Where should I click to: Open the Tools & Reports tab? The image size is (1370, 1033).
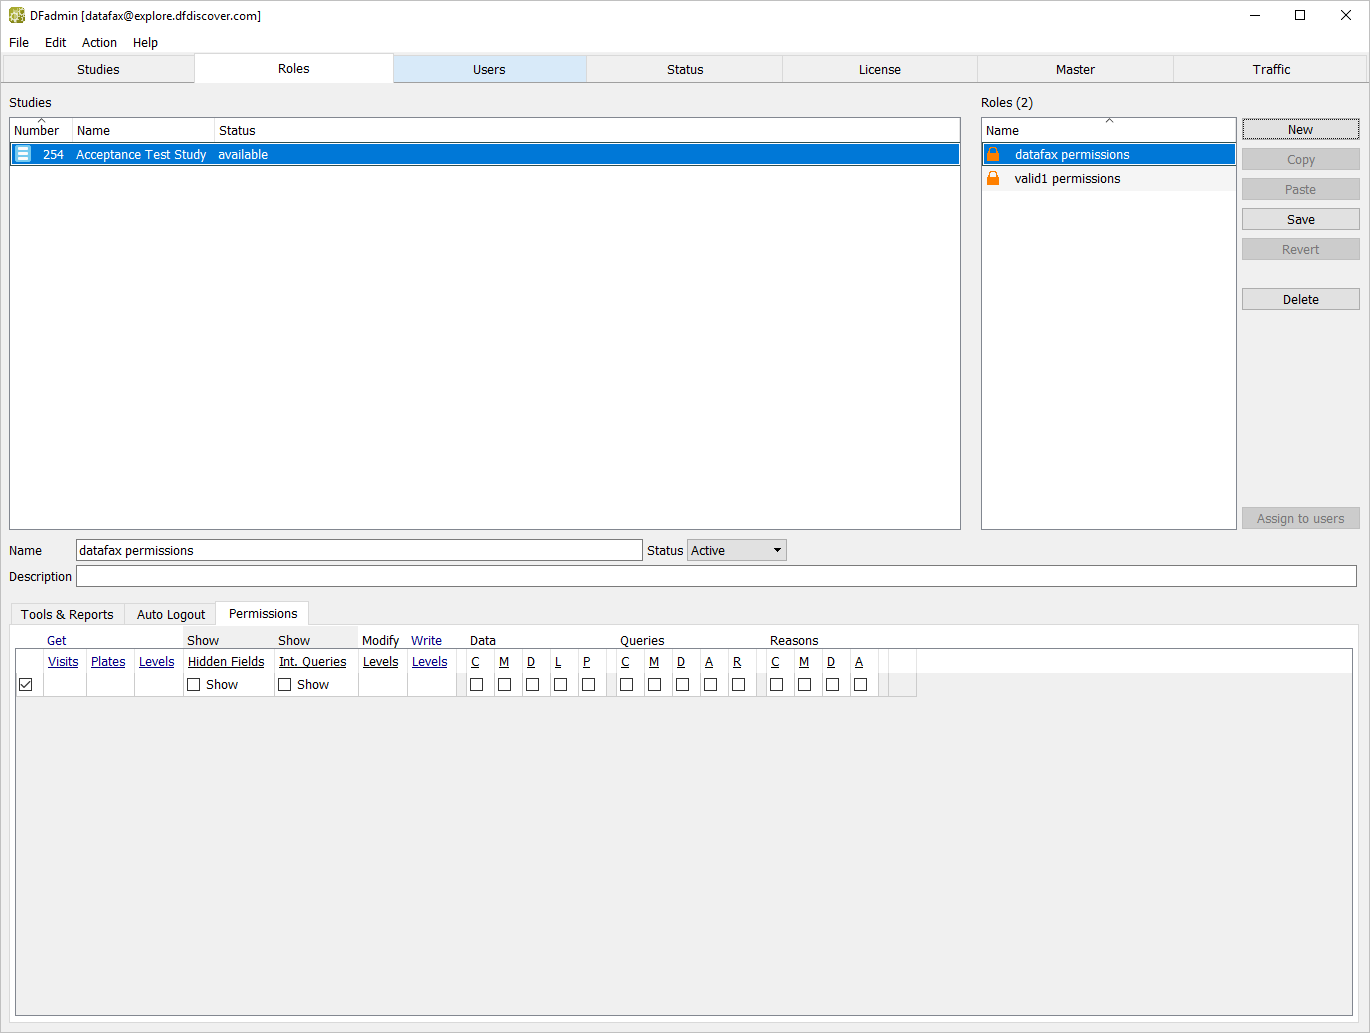tap(67, 614)
